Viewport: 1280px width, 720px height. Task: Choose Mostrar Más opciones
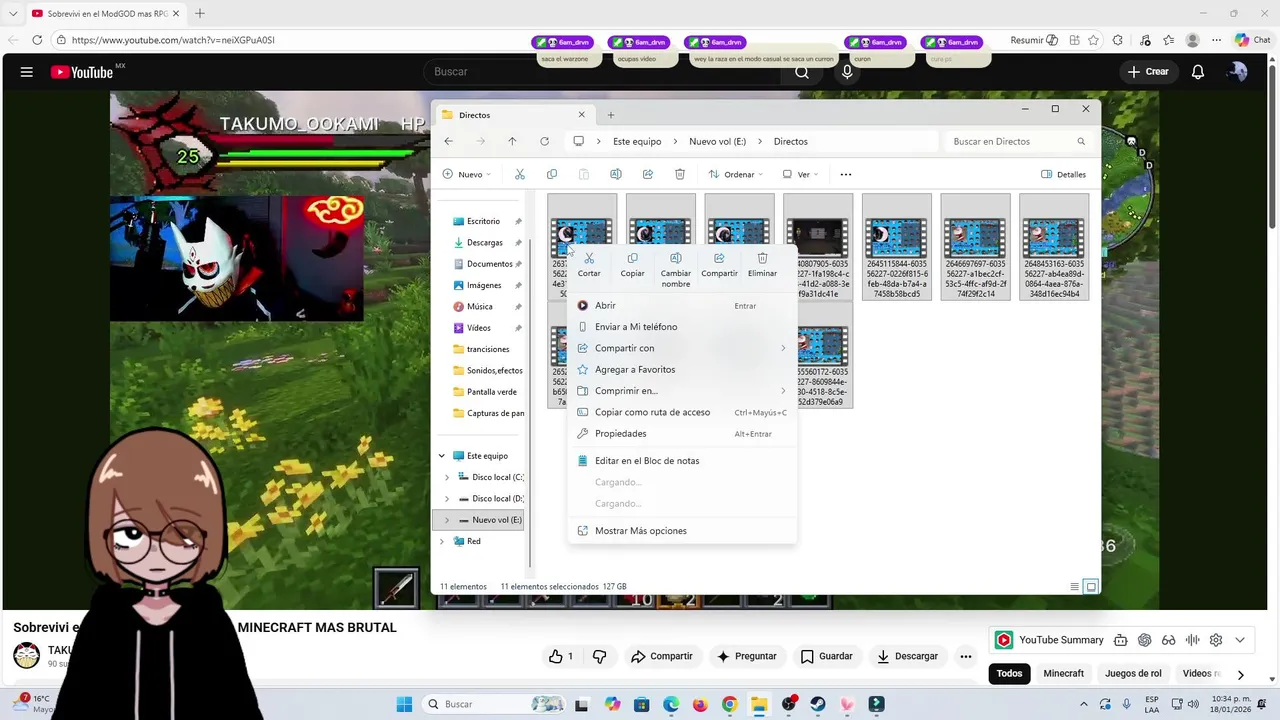[x=682, y=531]
